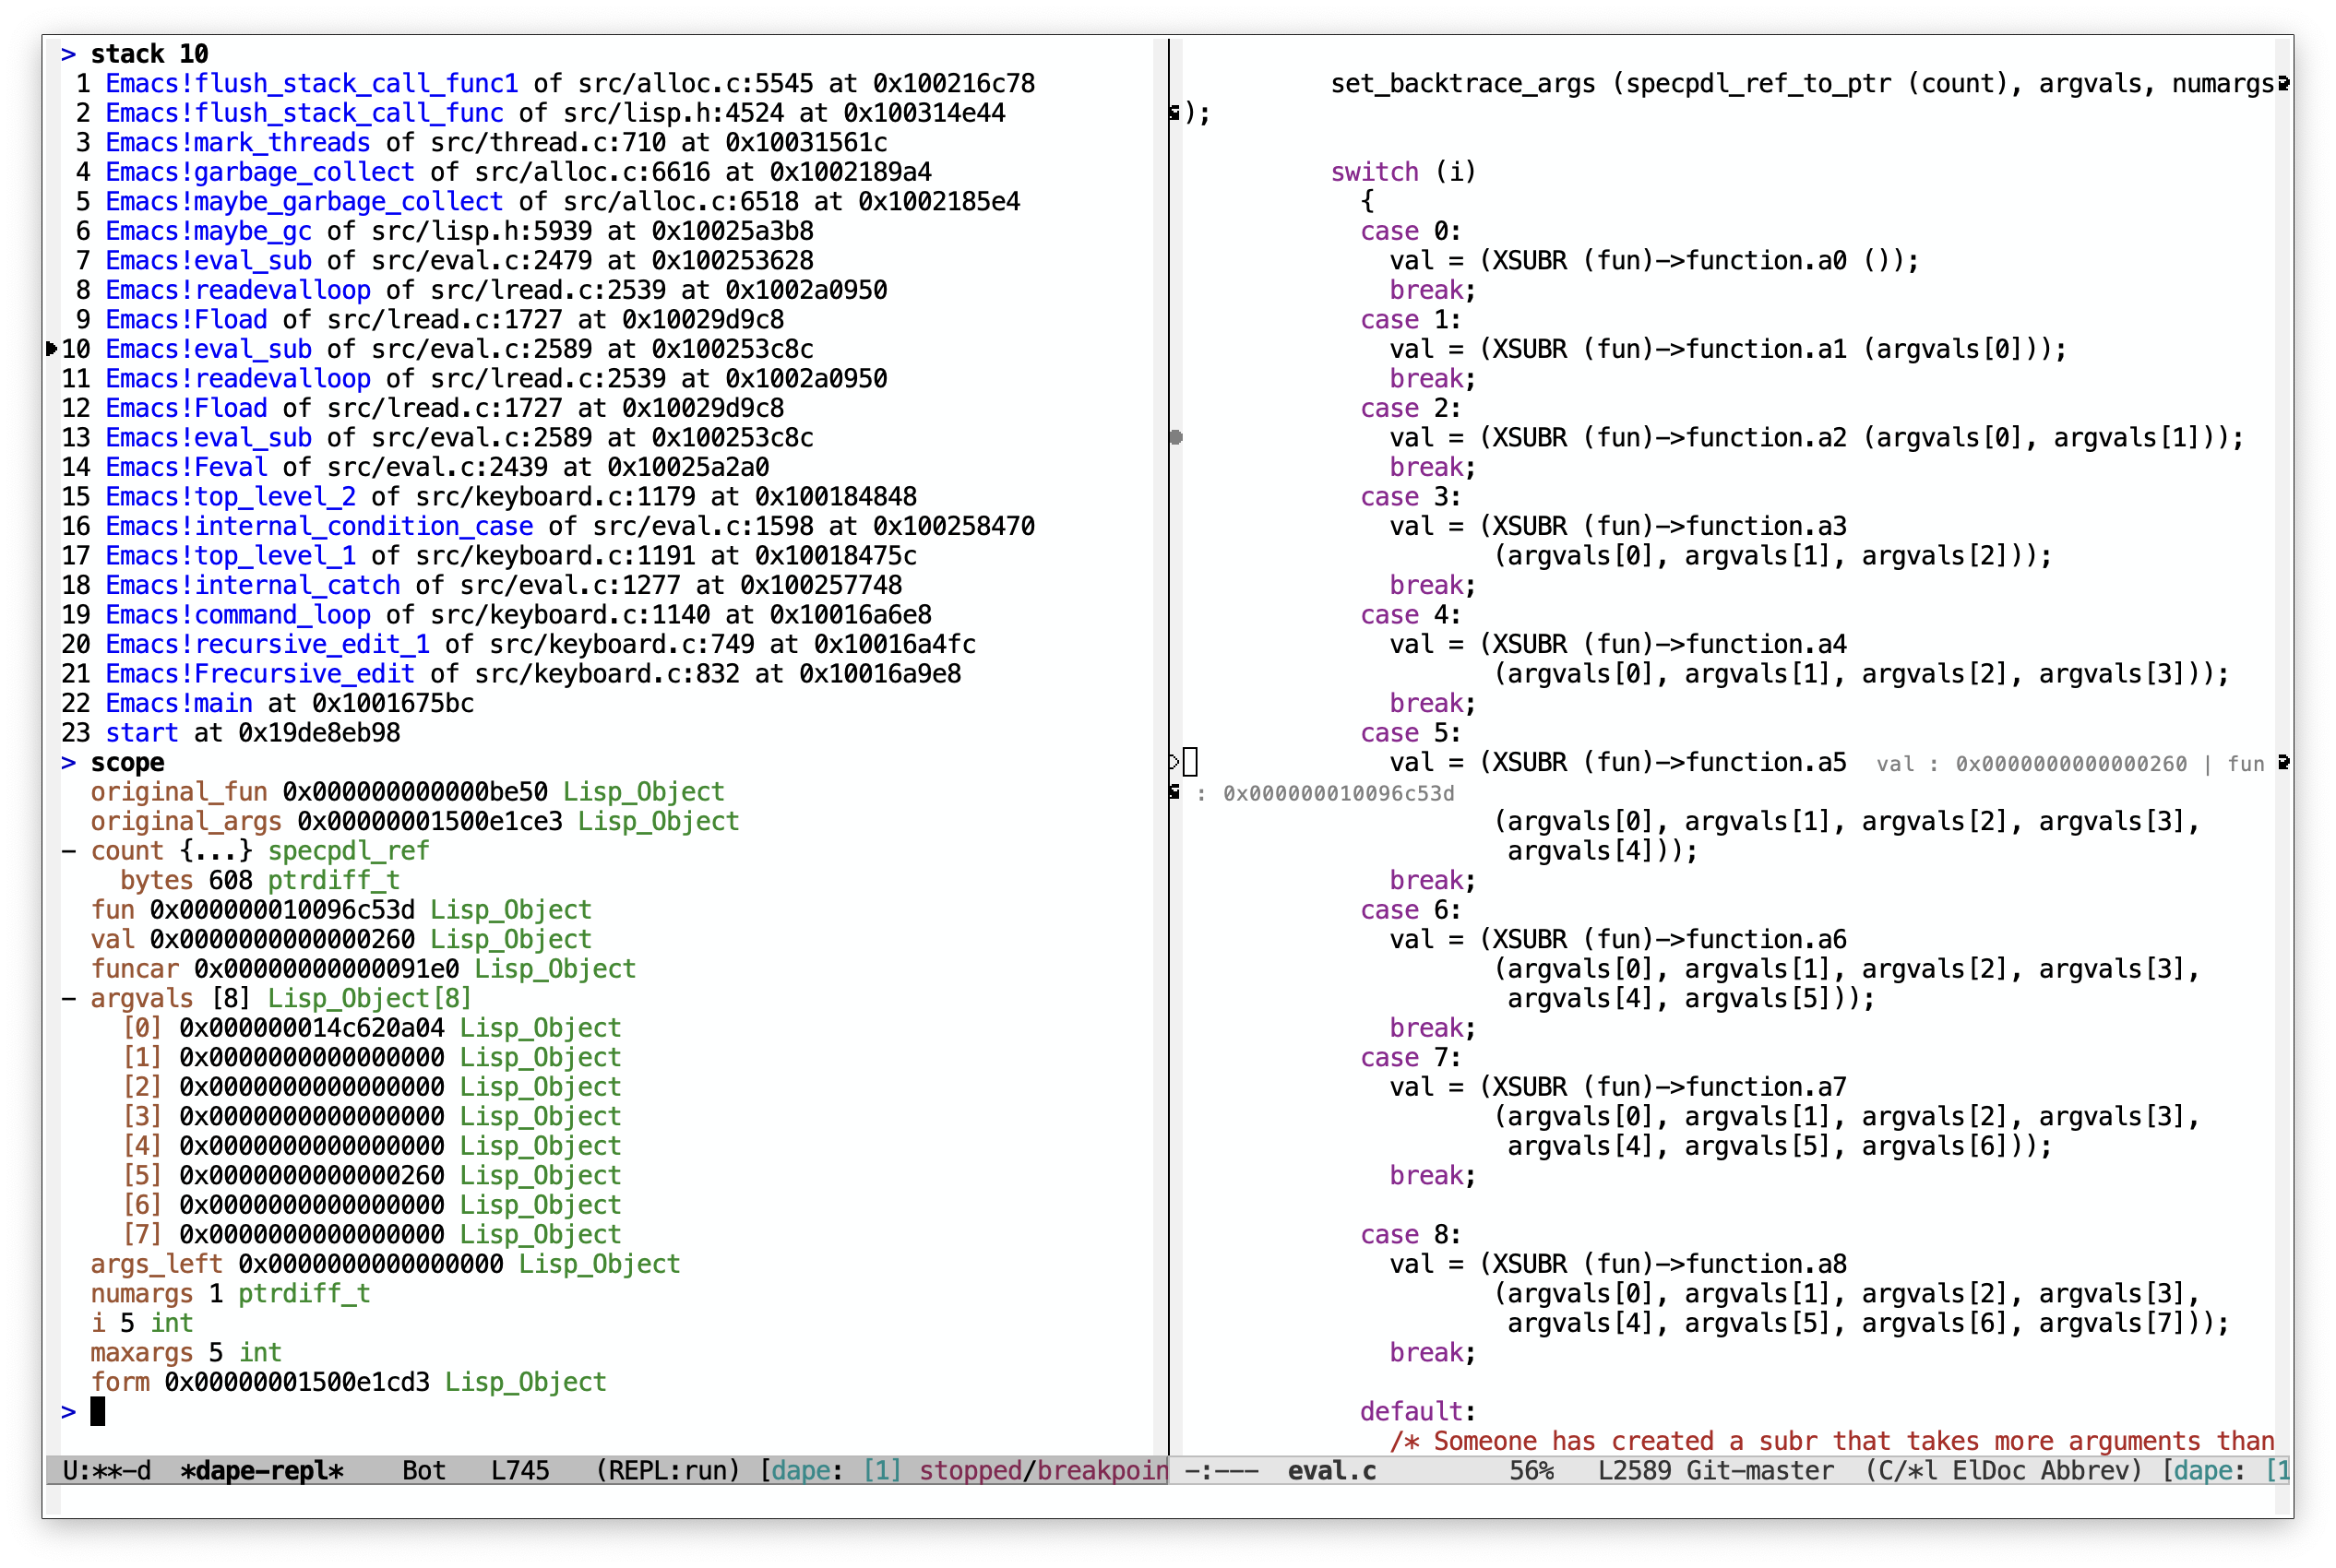Viewport: 2336px width, 1568px height.
Task: Click the empty REPL input prompt line
Action: tap(98, 1411)
